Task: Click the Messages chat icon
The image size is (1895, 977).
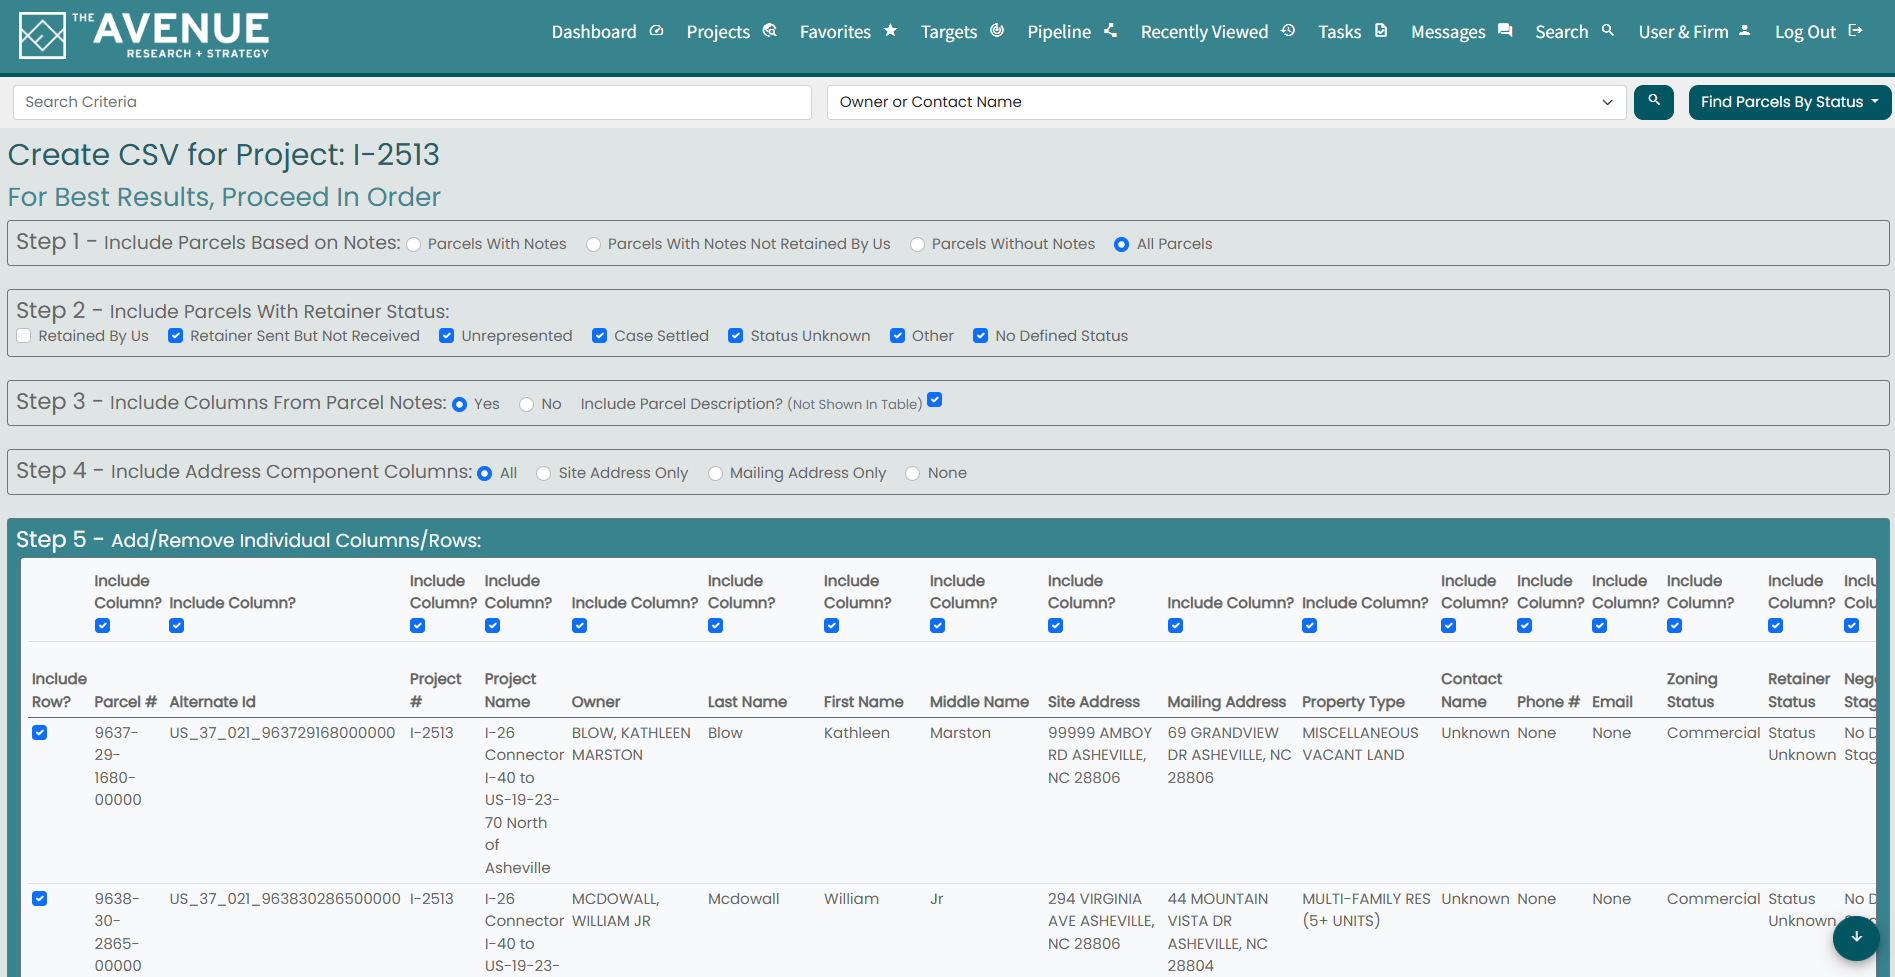Action: coord(1505,31)
